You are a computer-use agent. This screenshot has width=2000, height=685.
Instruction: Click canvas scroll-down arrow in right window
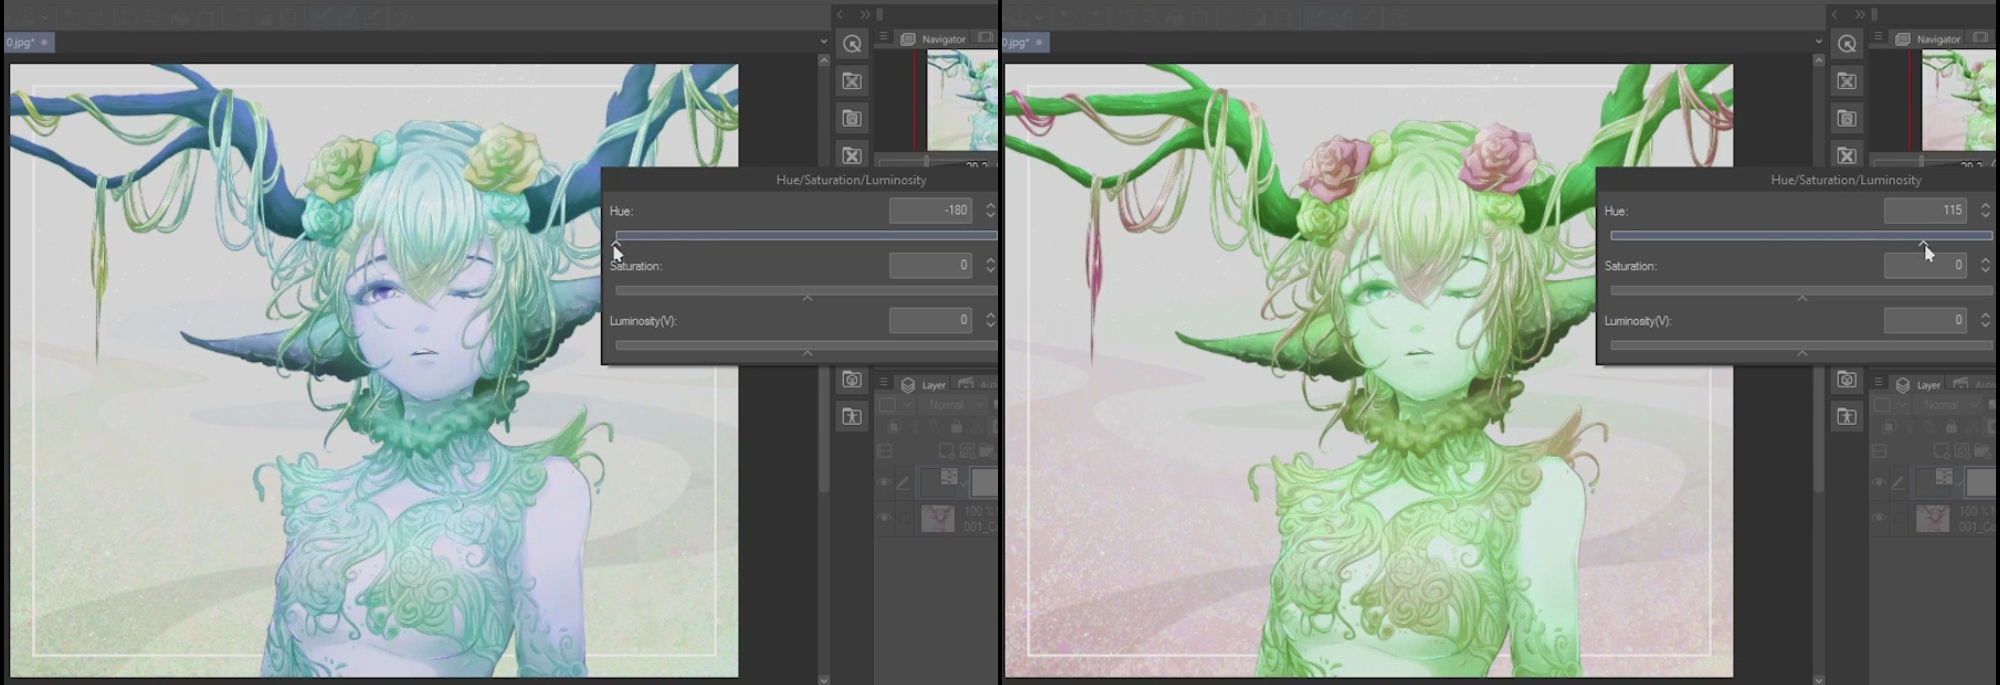pyautogui.click(x=1819, y=679)
